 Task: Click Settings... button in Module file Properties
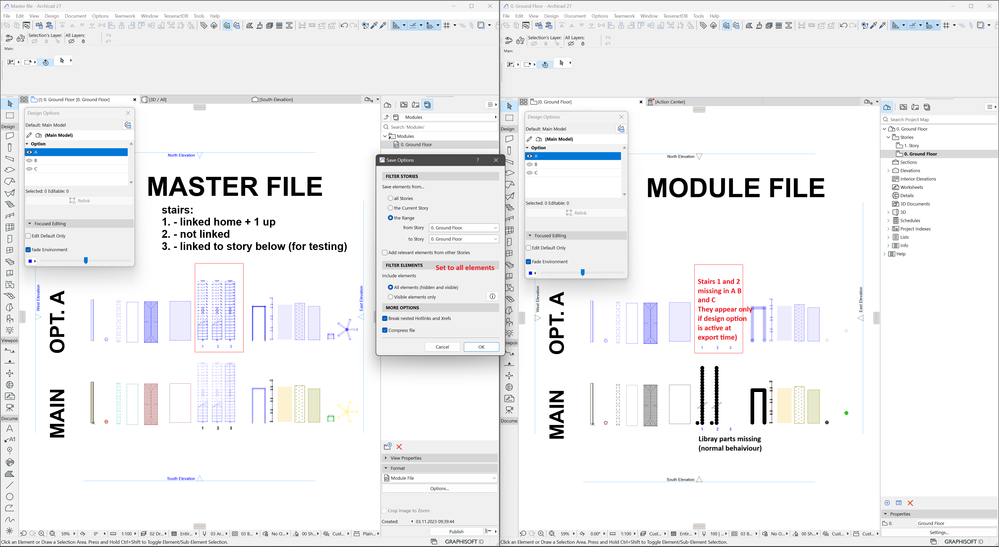(938, 532)
